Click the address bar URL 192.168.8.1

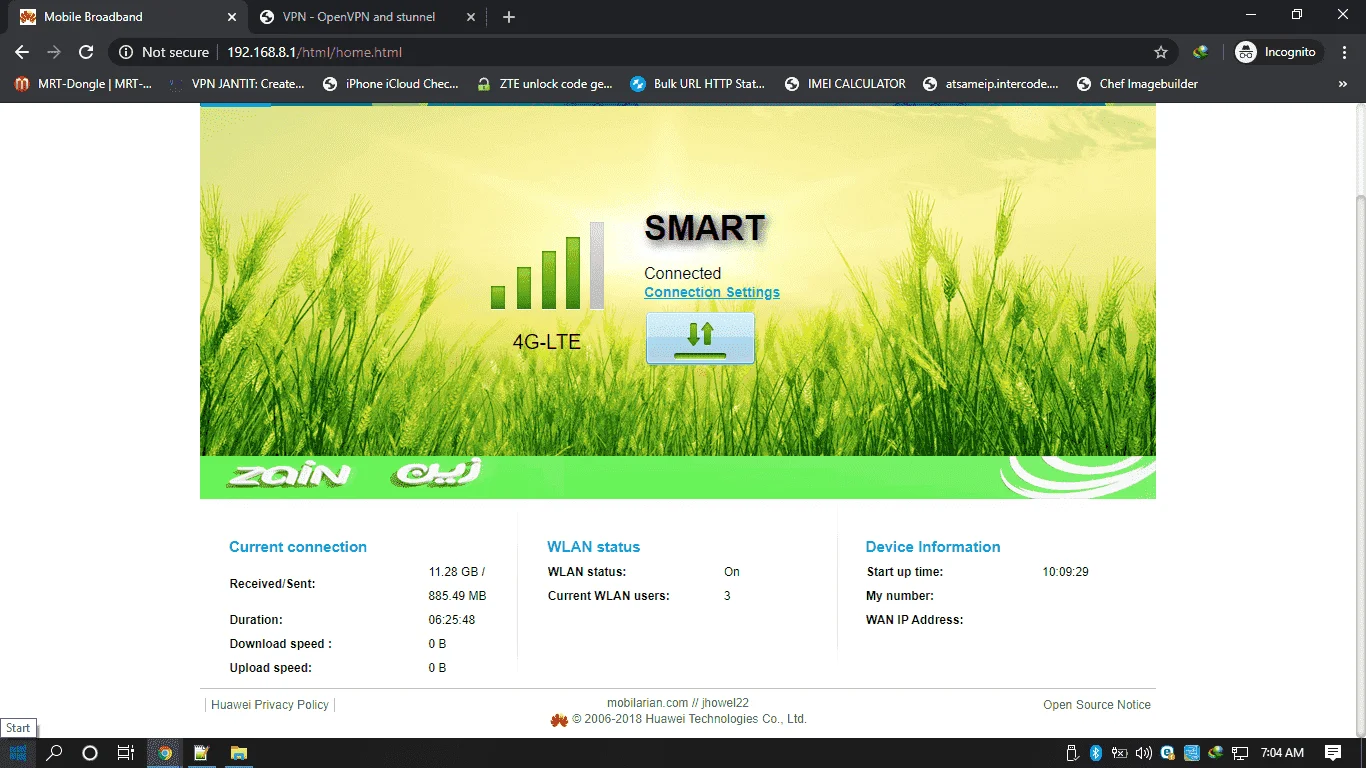[314, 52]
